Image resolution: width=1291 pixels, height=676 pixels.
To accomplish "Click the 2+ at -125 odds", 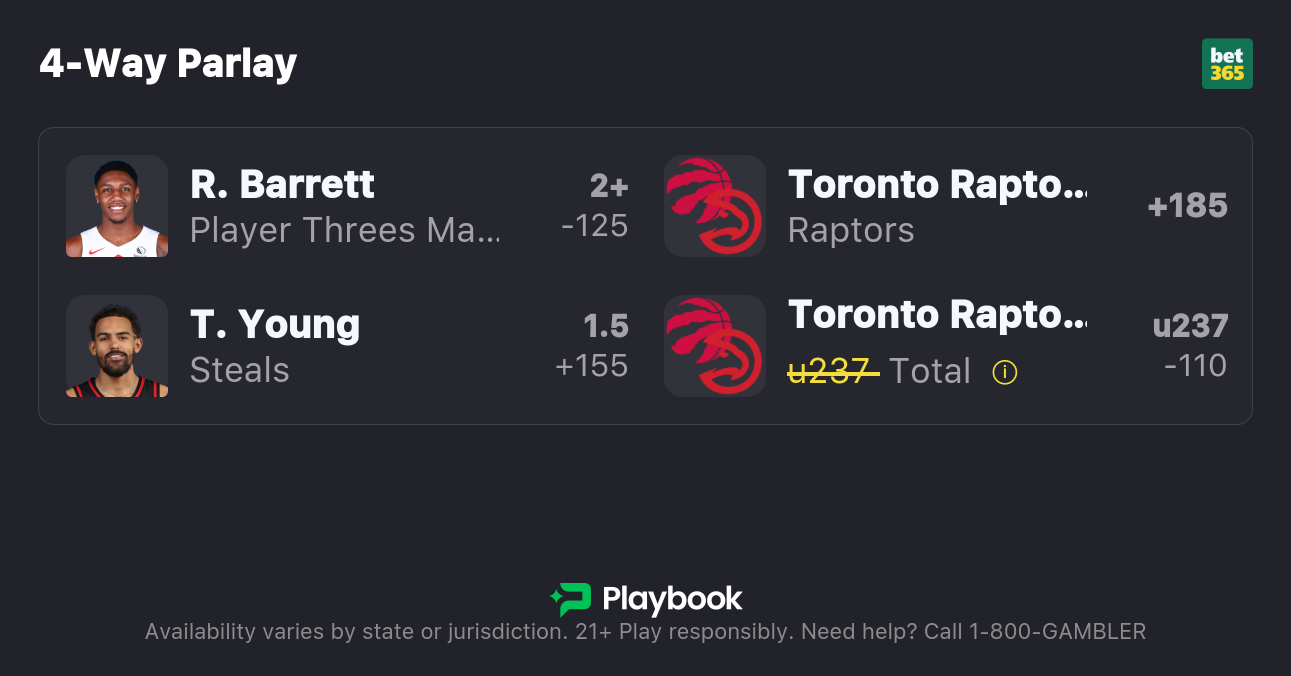I will pos(596,206).
